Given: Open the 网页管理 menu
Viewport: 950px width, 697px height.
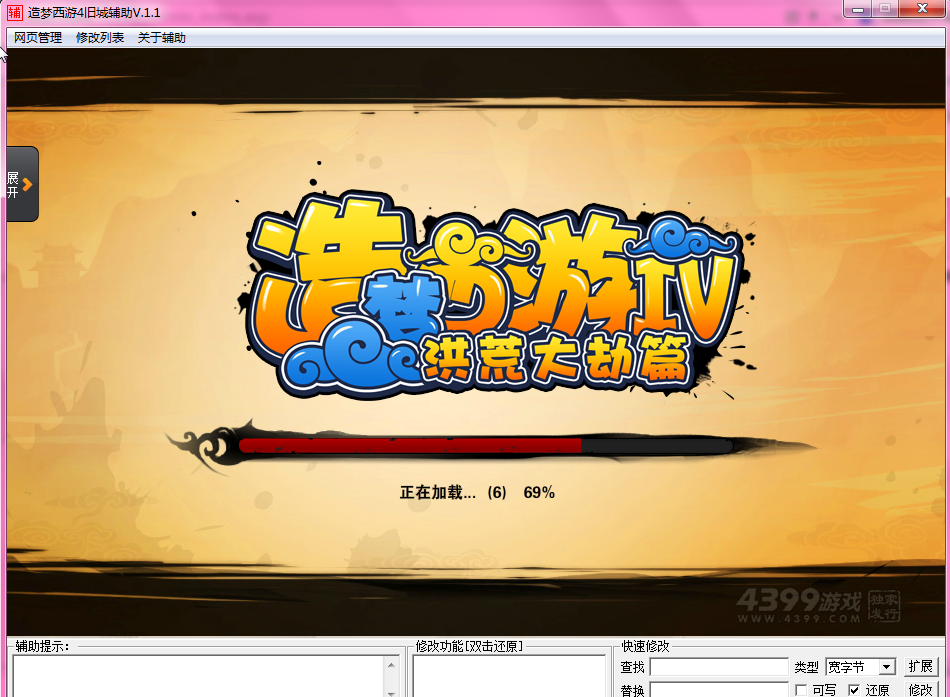Looking at the screenshot, I should [38, 38].
